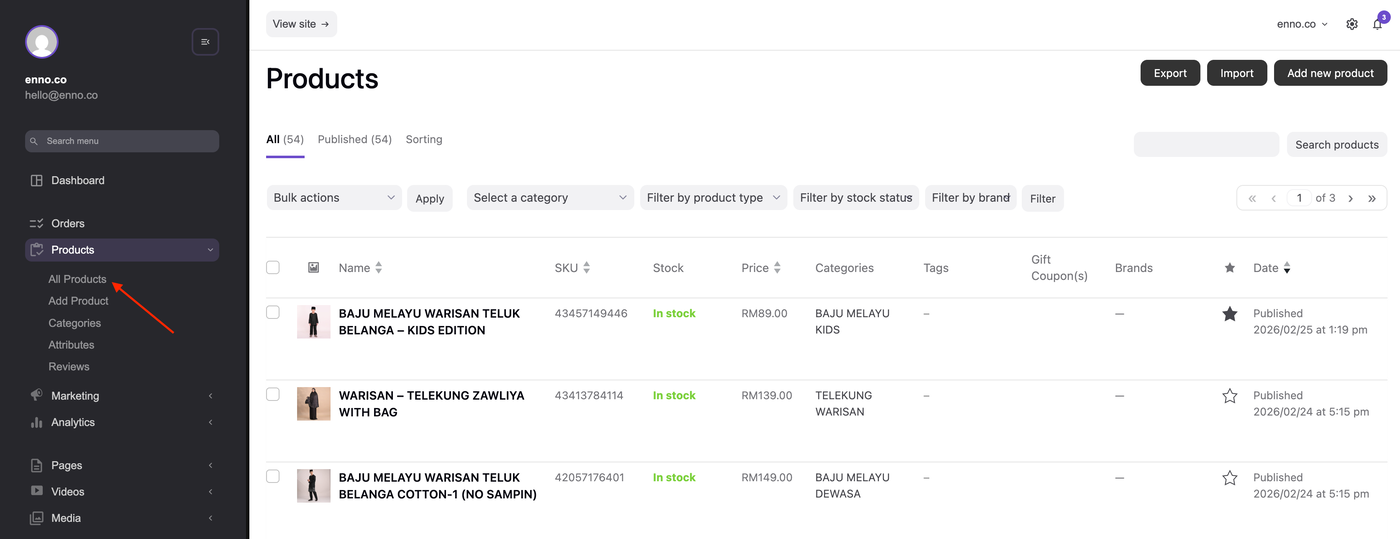Viewport: 1400px width, 539px height.
Task: Unstar the Kids Edition featured star
Action: click(1230, 314)
